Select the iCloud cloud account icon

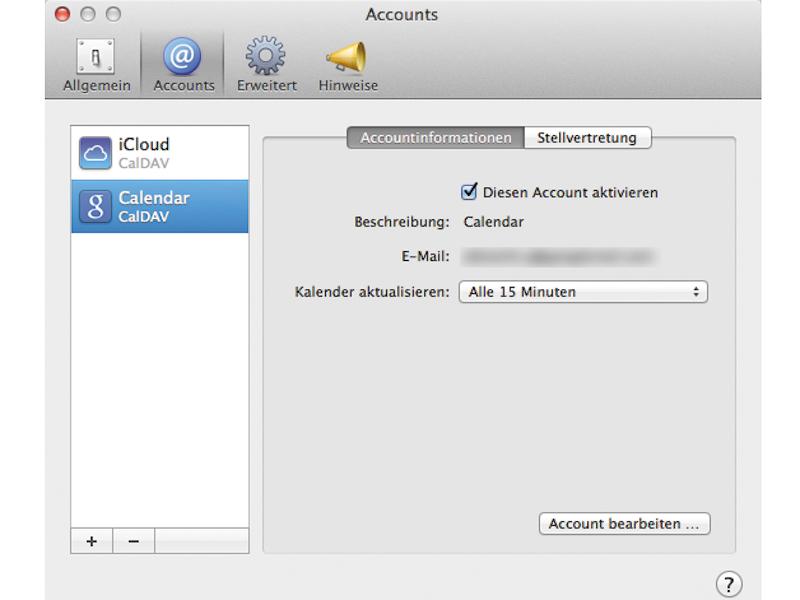tap(95, 153)
